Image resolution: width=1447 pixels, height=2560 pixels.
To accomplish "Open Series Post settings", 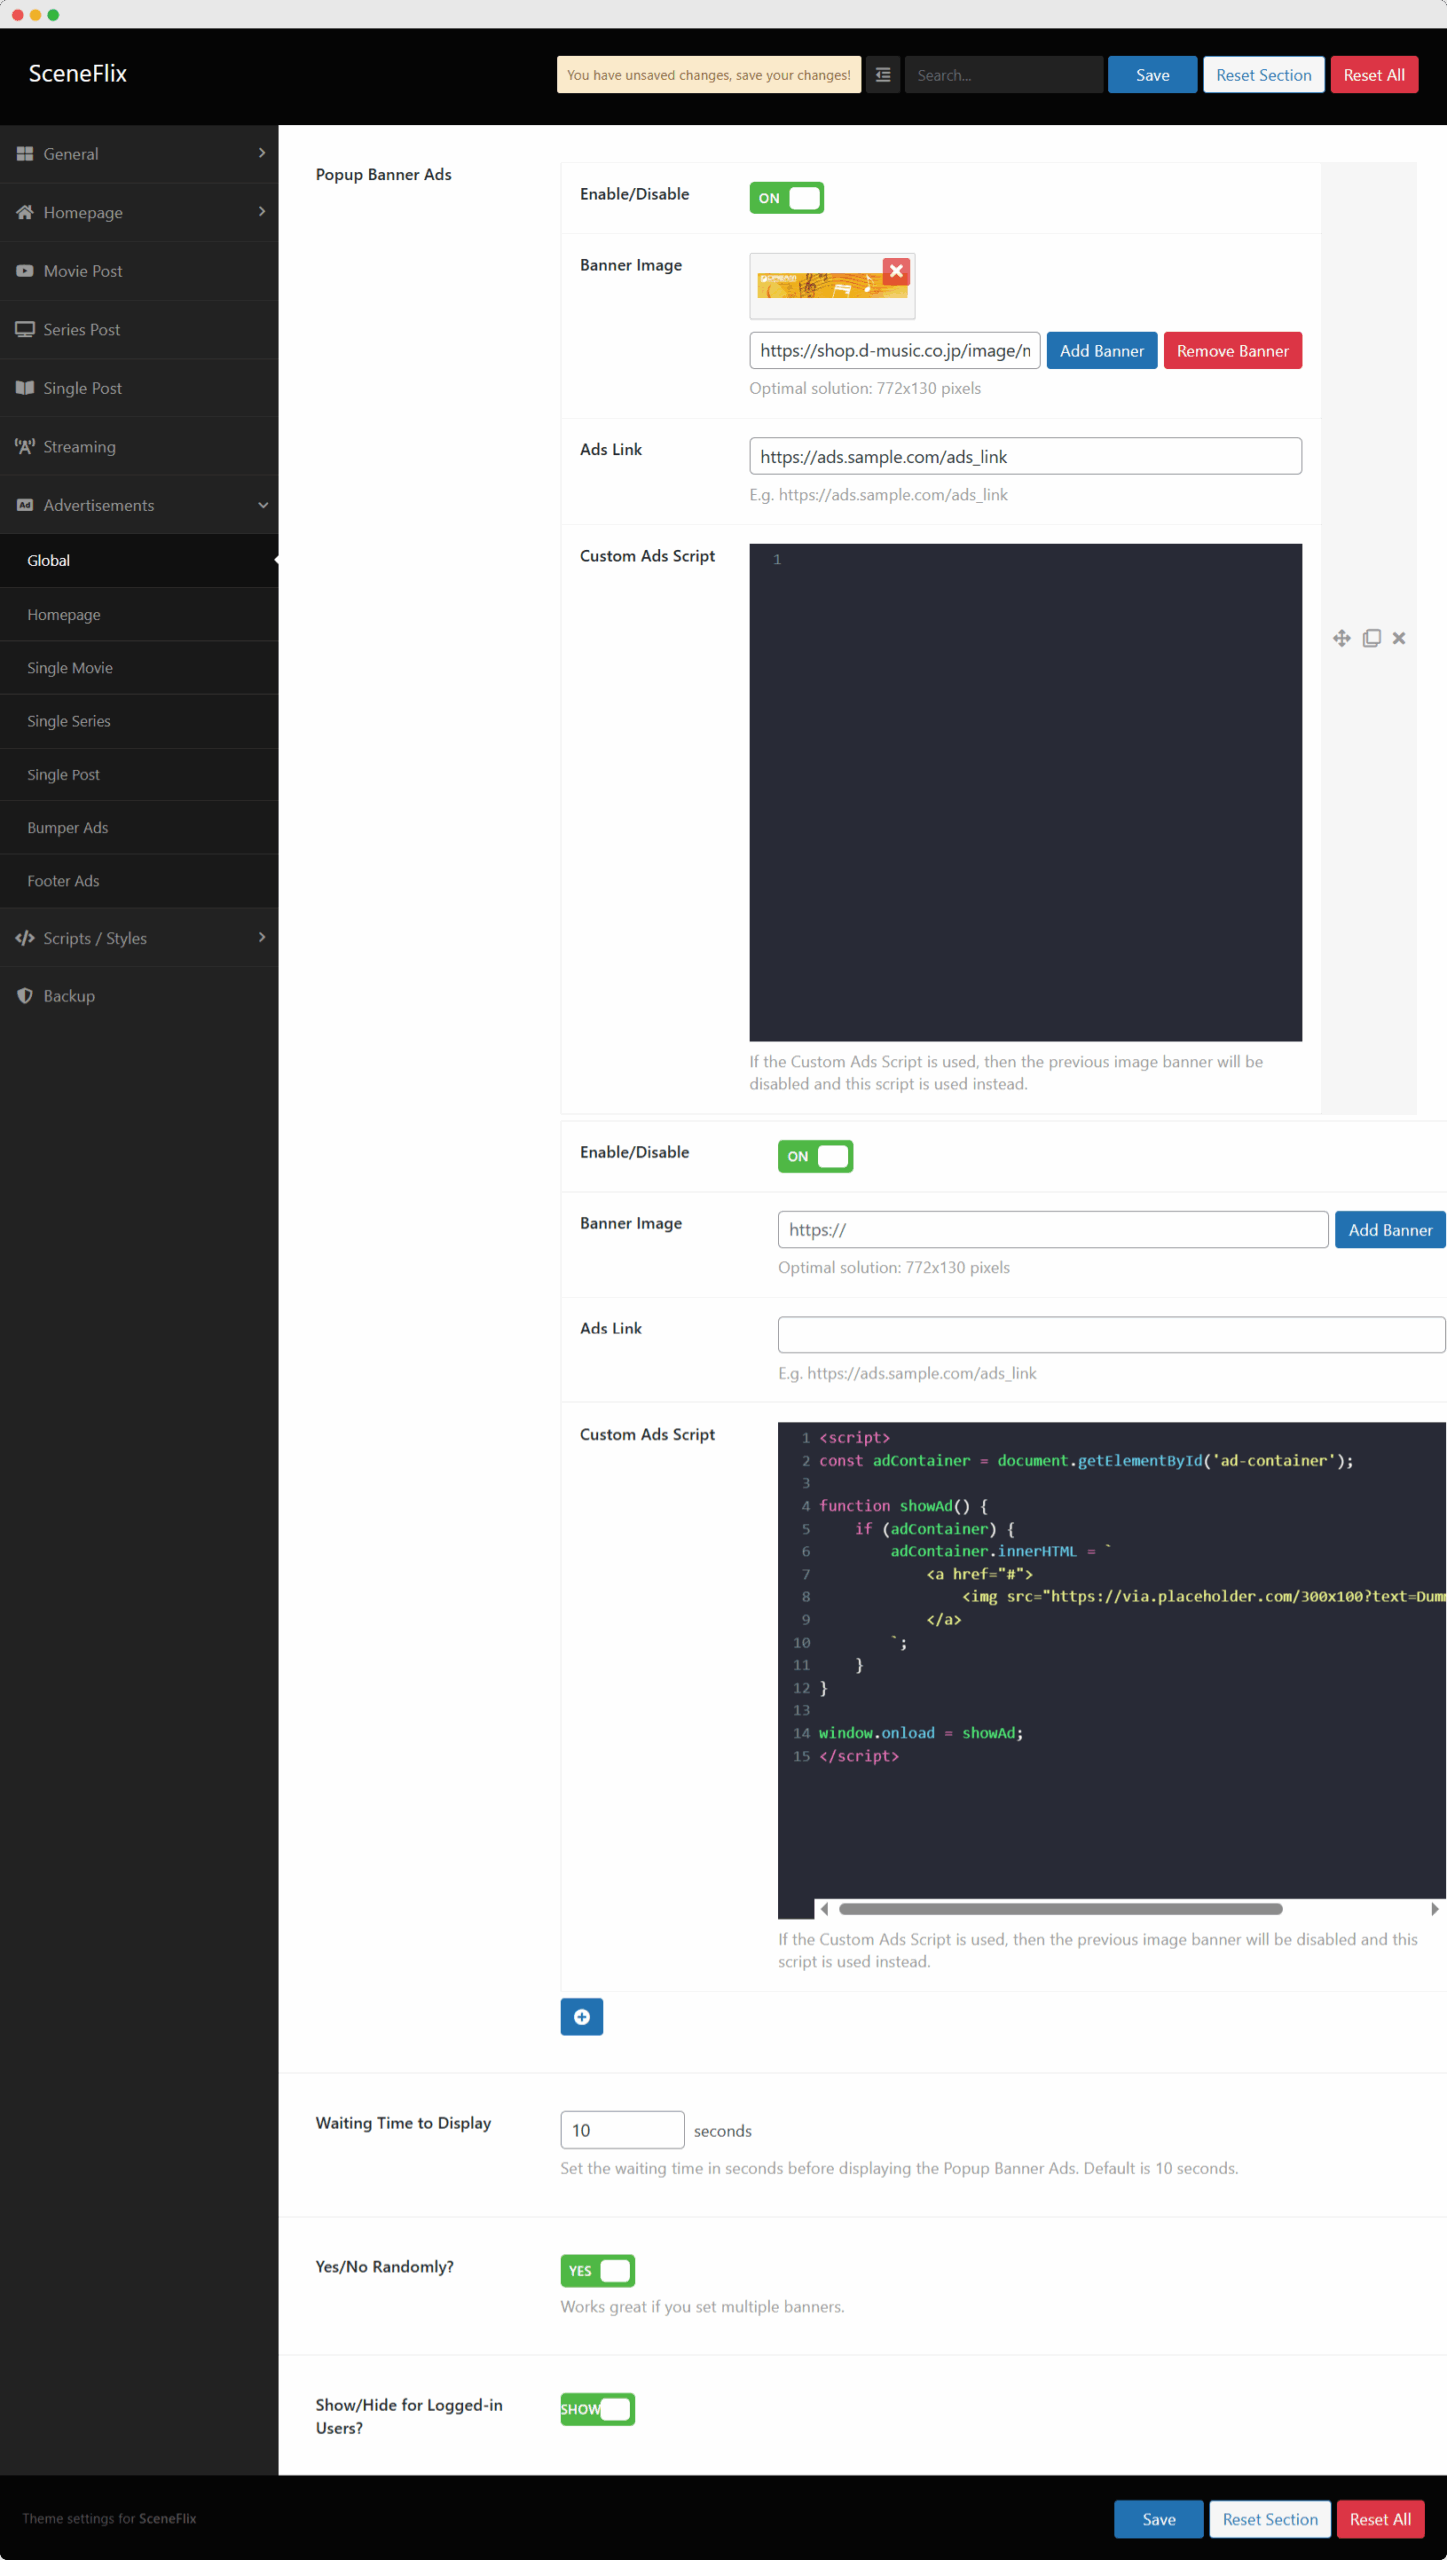I will pyautogui.click(x=139, y=329).
